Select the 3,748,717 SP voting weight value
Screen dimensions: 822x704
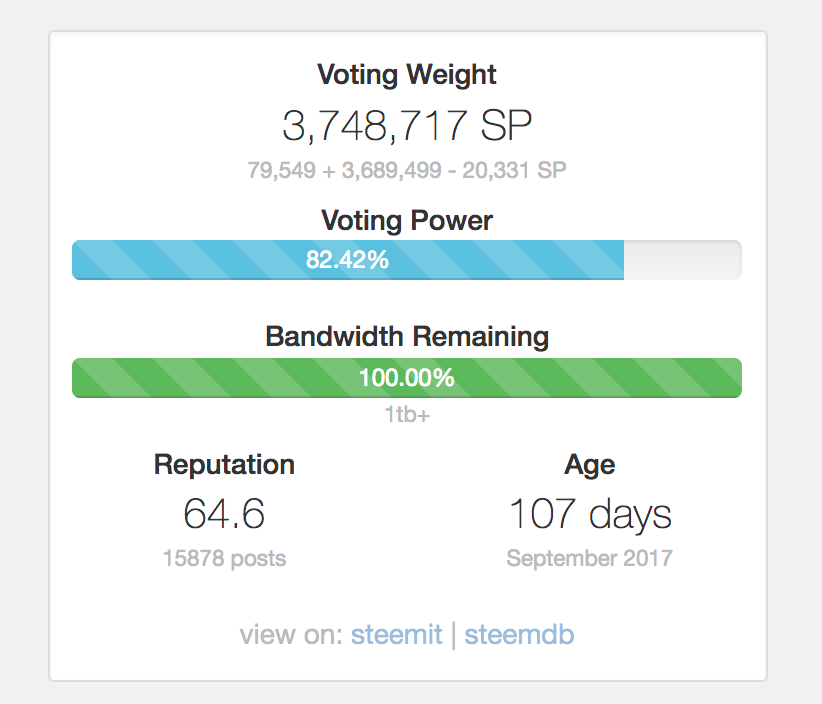point(407,126)
